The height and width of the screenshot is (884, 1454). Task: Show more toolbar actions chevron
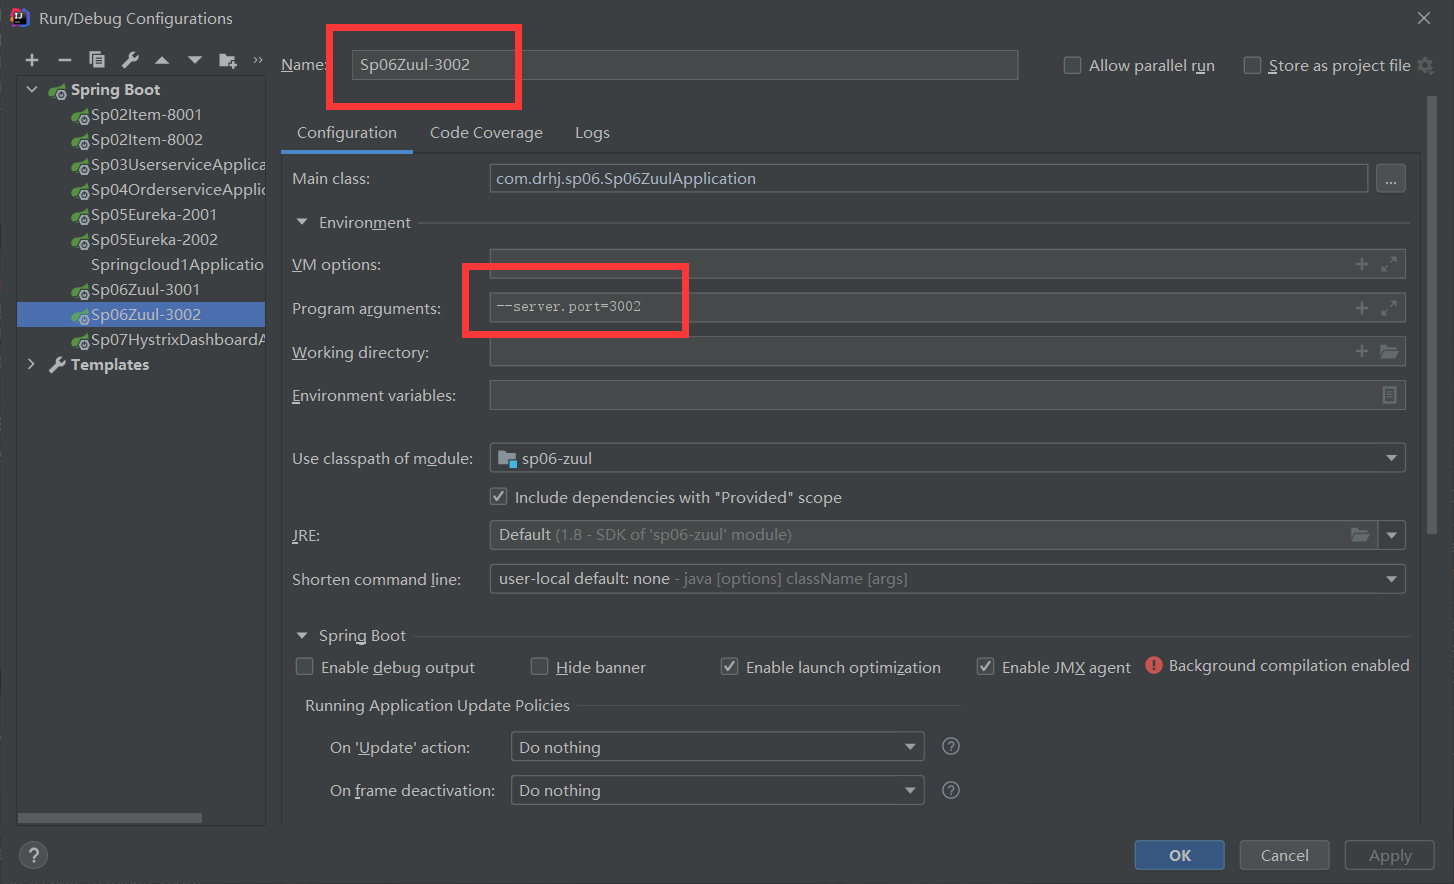click(x=258, y=60)
